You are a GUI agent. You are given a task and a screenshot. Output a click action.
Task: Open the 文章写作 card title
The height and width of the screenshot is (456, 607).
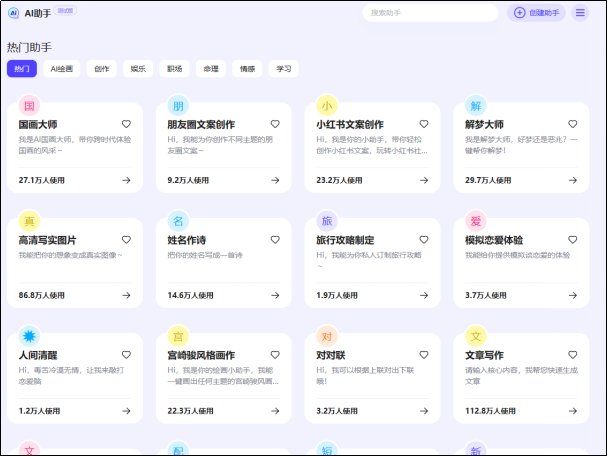[484, 355]
